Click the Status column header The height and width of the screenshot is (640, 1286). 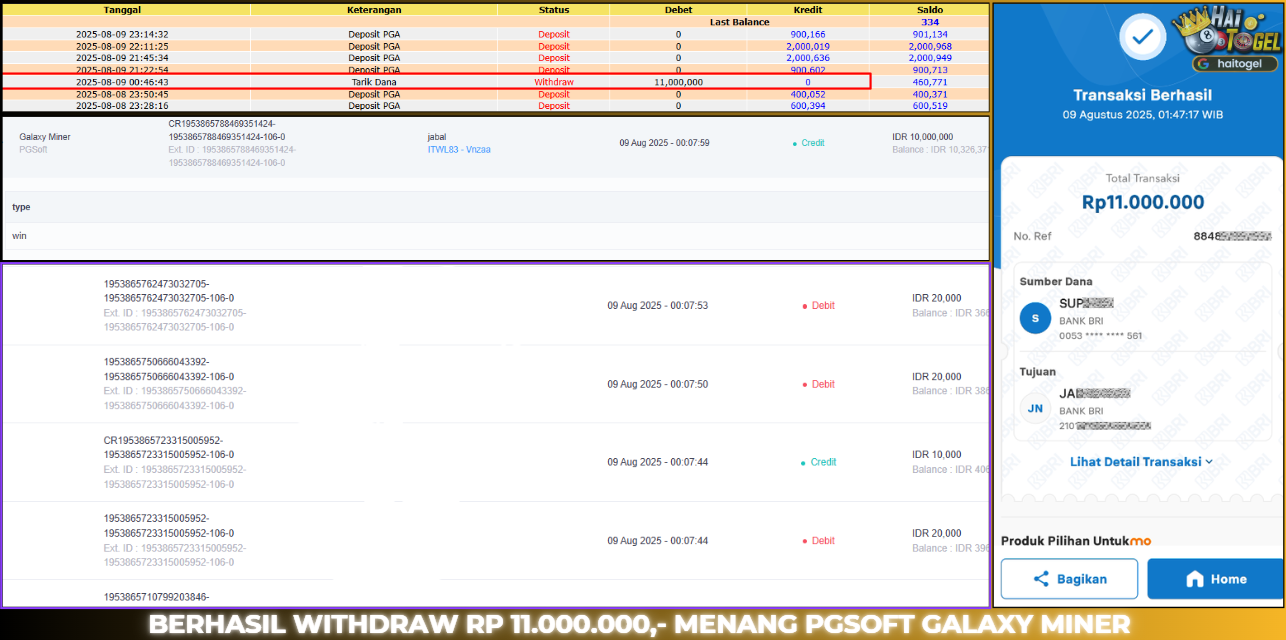[553, 10]
